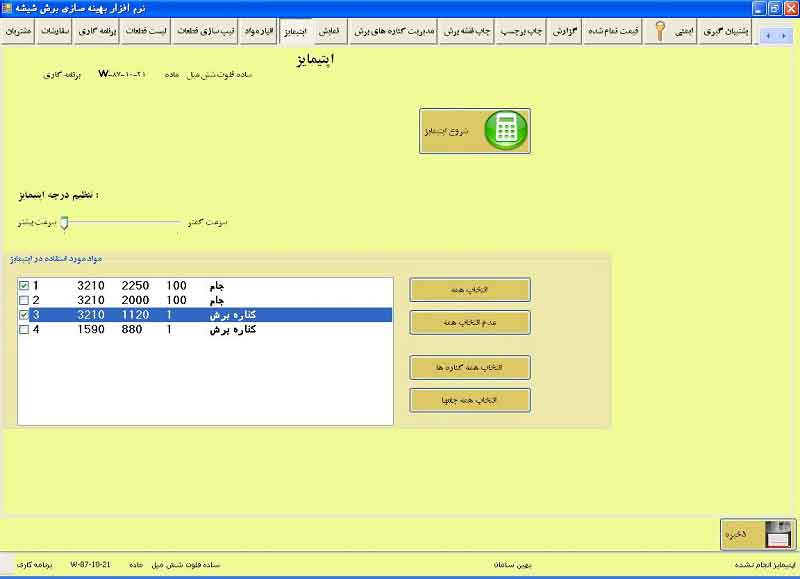
Task: Switch to the انبار مواد (material stock) tab
Action: point(259,32)
